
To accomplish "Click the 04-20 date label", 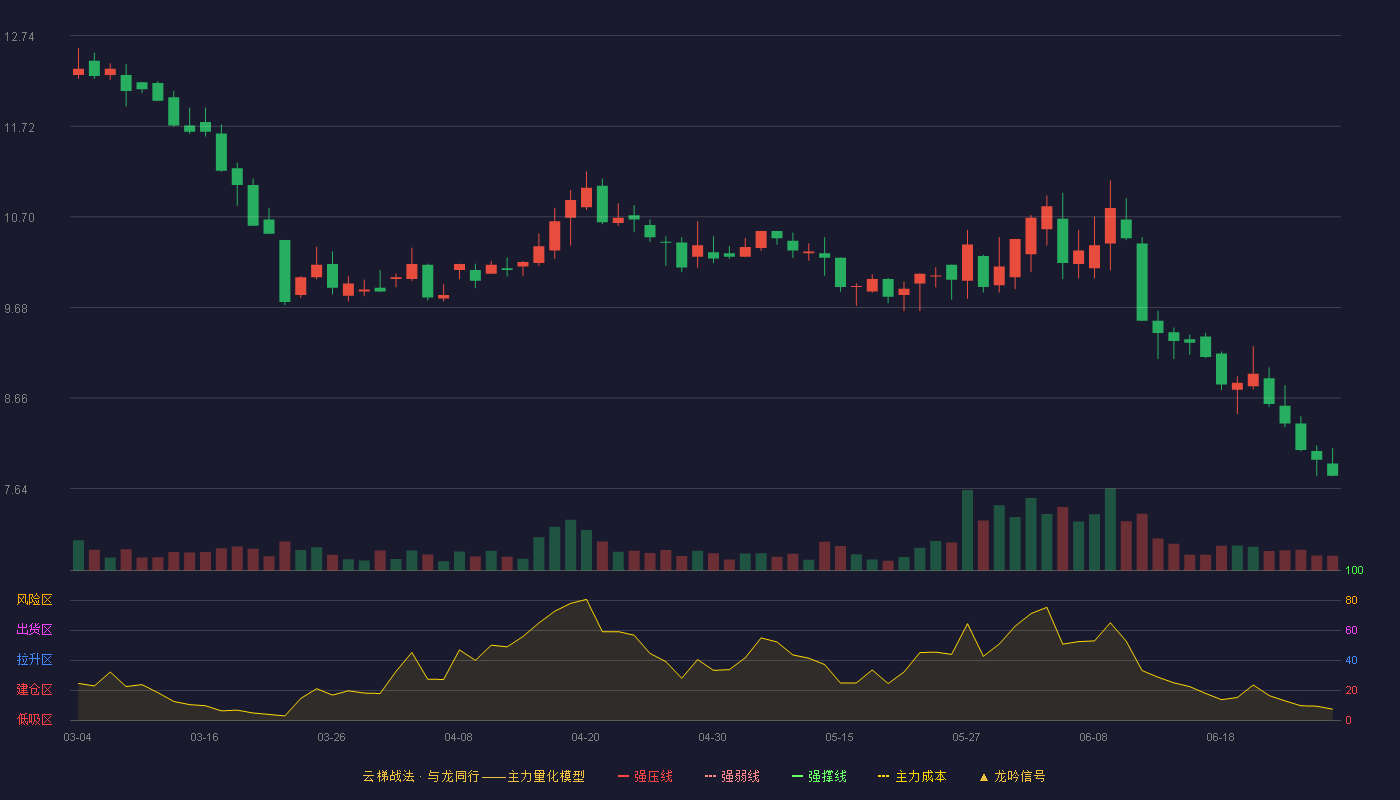I will [585, 737].
